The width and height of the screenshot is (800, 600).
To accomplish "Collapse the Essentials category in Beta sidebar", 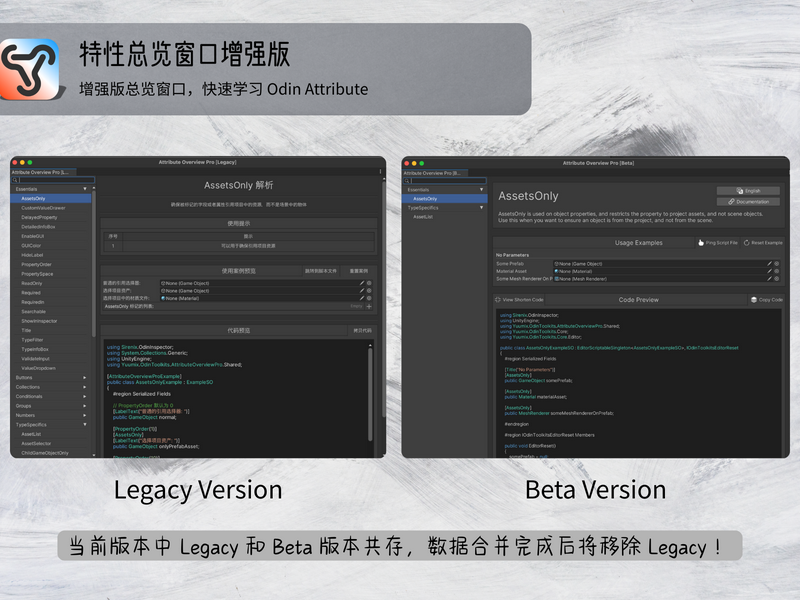I will 481,189.
